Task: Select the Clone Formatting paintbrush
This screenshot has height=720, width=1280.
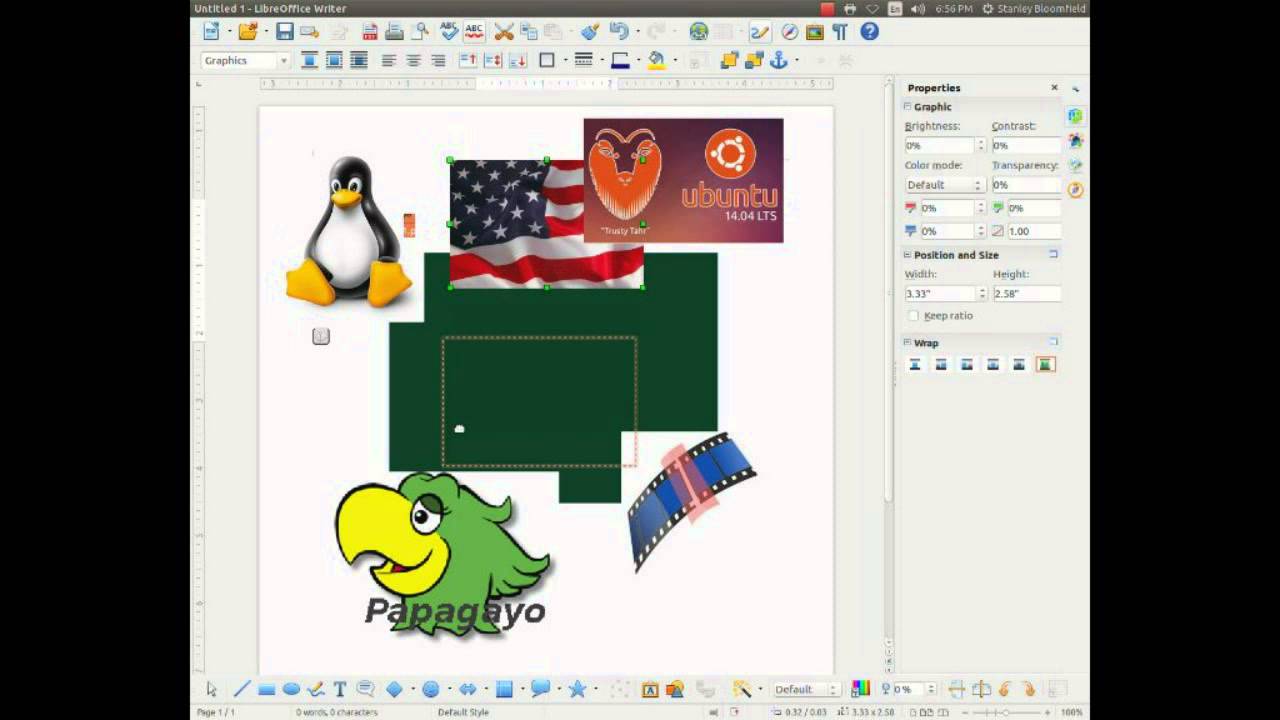Action: pos(590,32)
